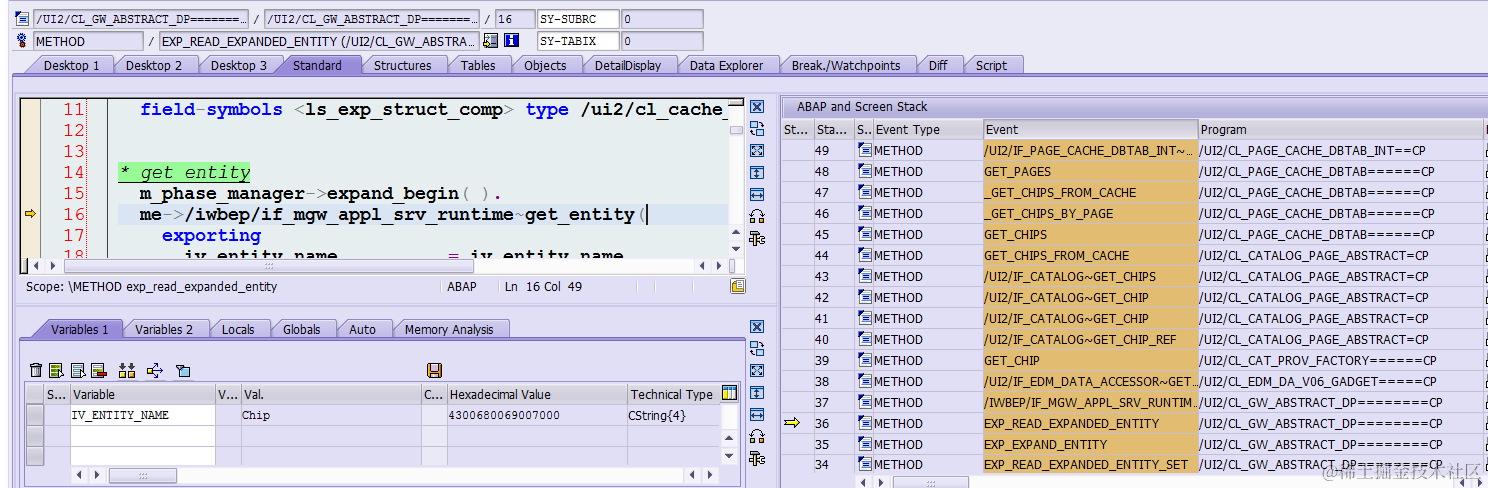The width and height of the screenshot is (1488, 488).
Task: Click the Event column header in stack table
Action: [1090, 129]
